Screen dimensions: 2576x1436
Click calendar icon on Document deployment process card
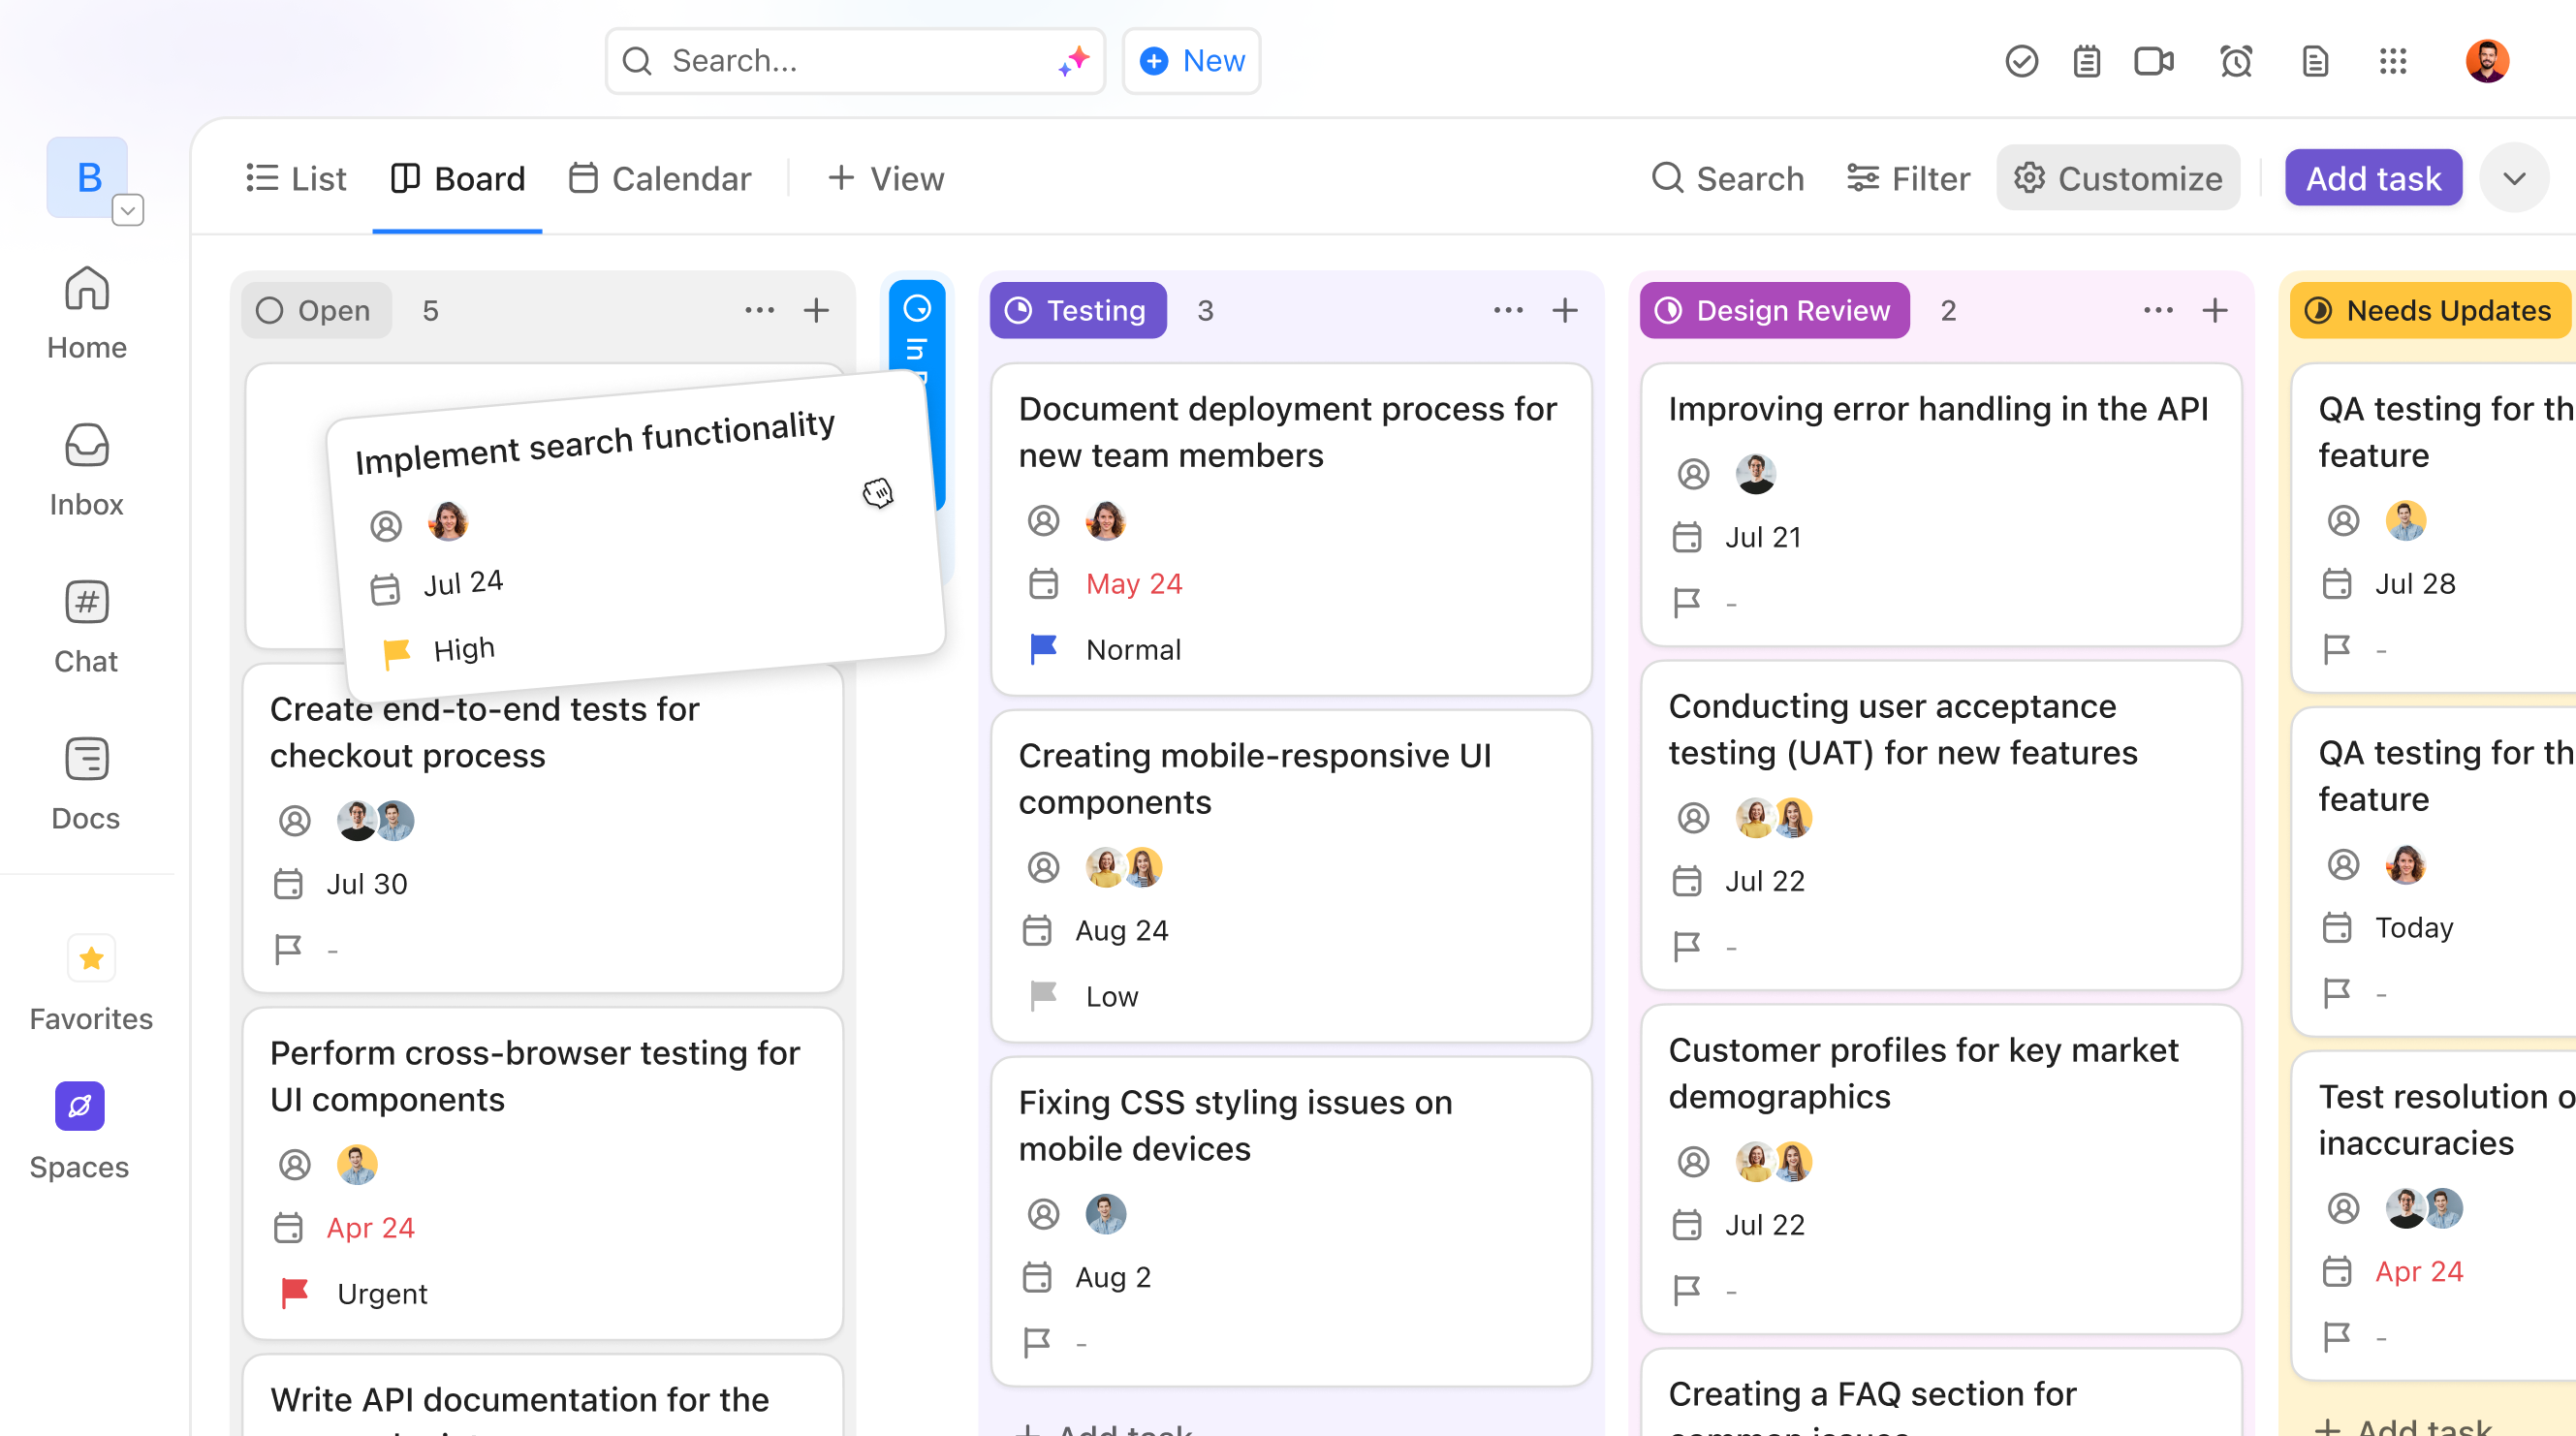pyautogui.click(x=1043, y=583)
